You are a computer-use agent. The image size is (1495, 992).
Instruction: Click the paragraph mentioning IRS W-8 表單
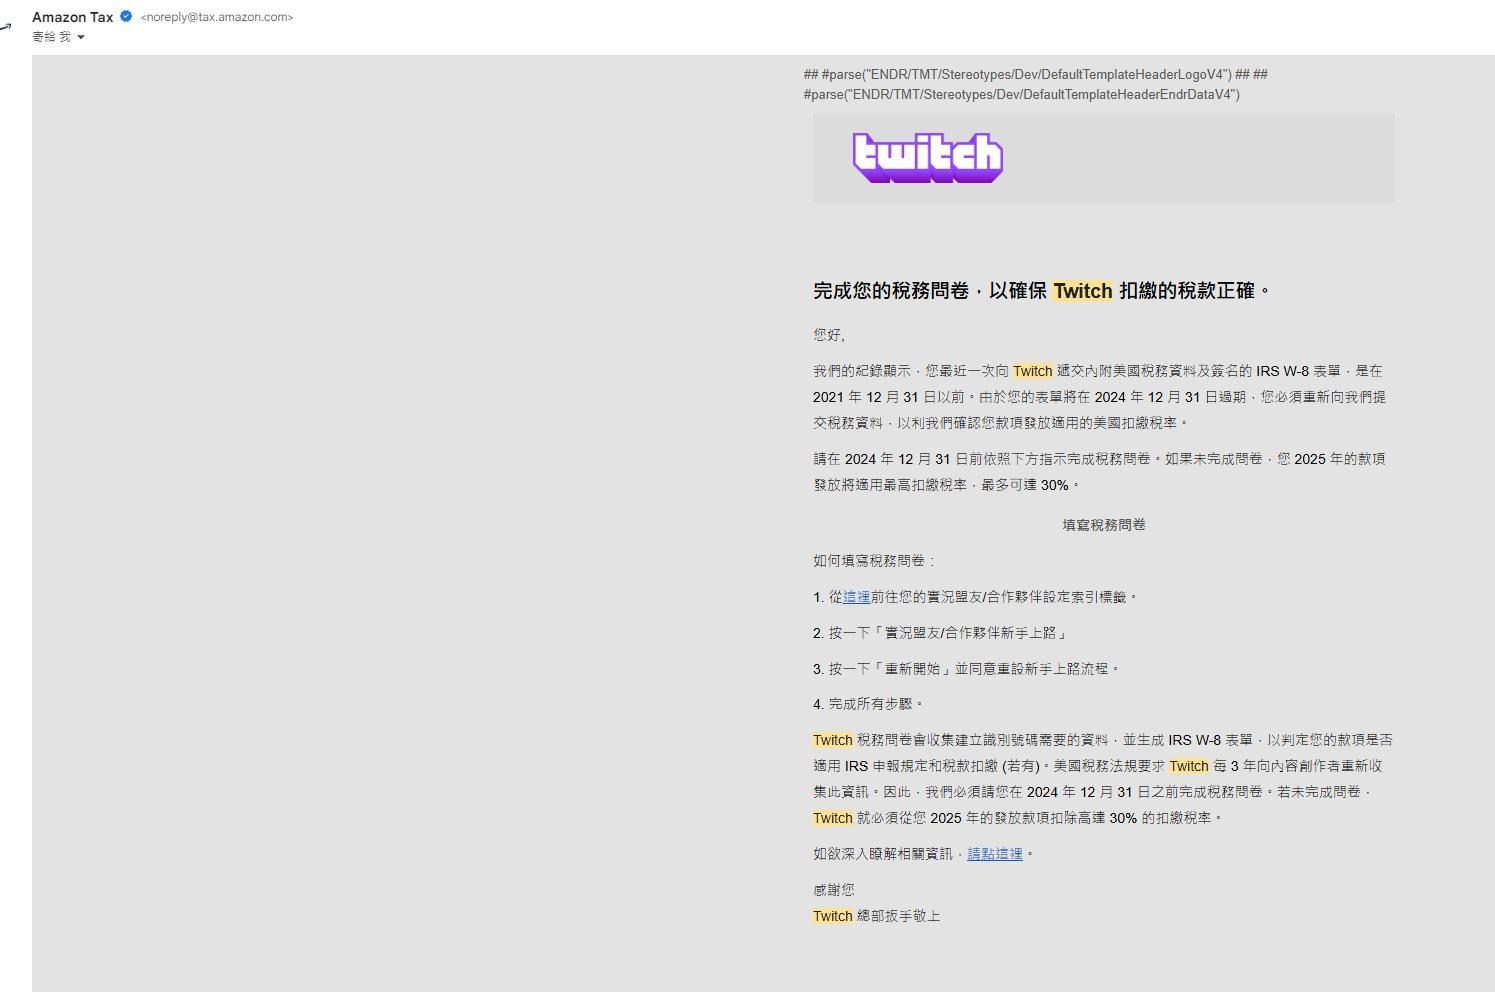click(x=1098, y=397)
